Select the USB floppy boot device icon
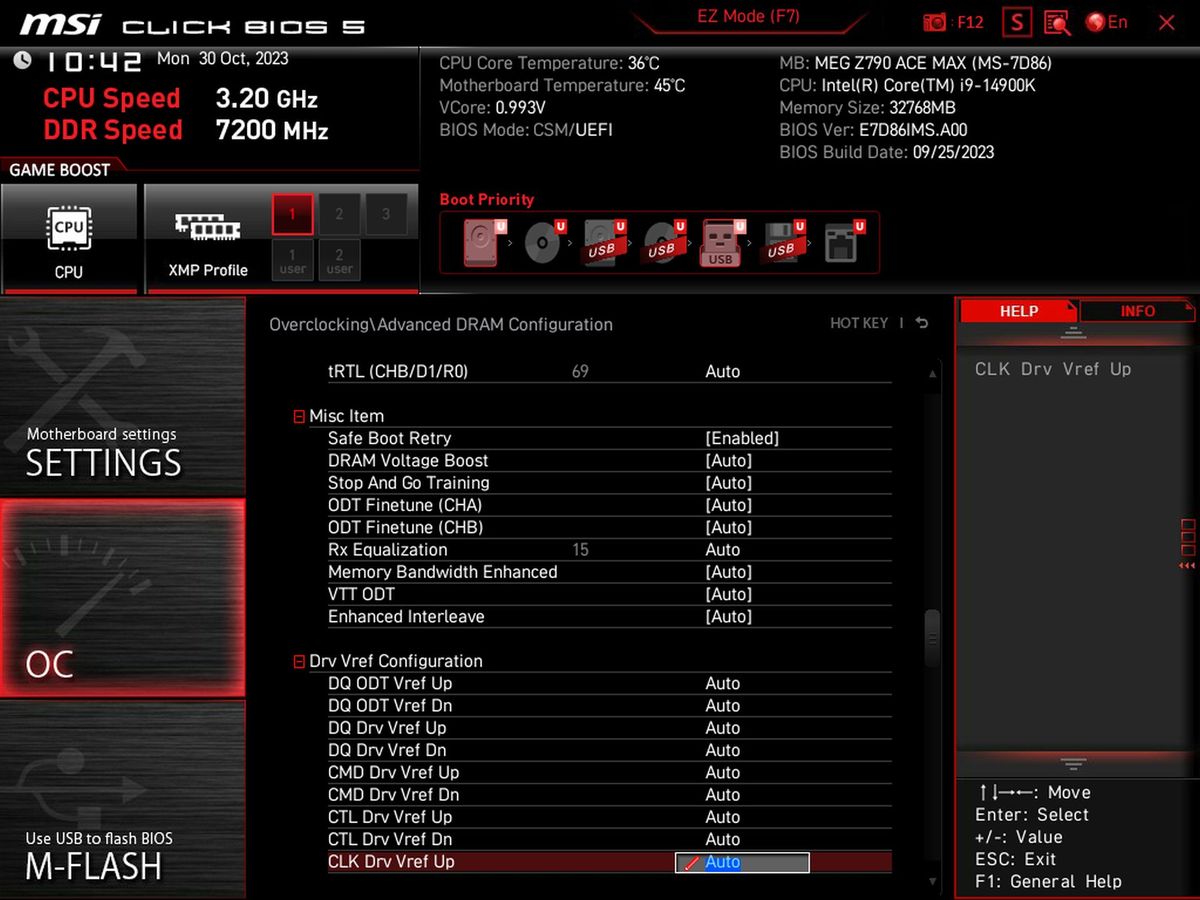Image resolution: width=1200 pixels, height=900 pixels. [782, 243]
